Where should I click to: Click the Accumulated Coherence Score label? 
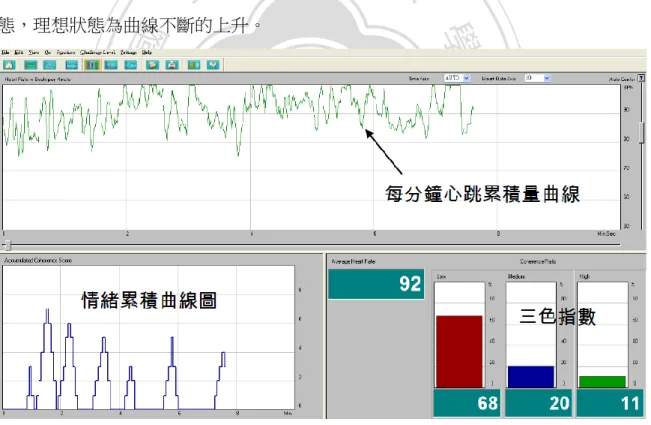[38, 261]
